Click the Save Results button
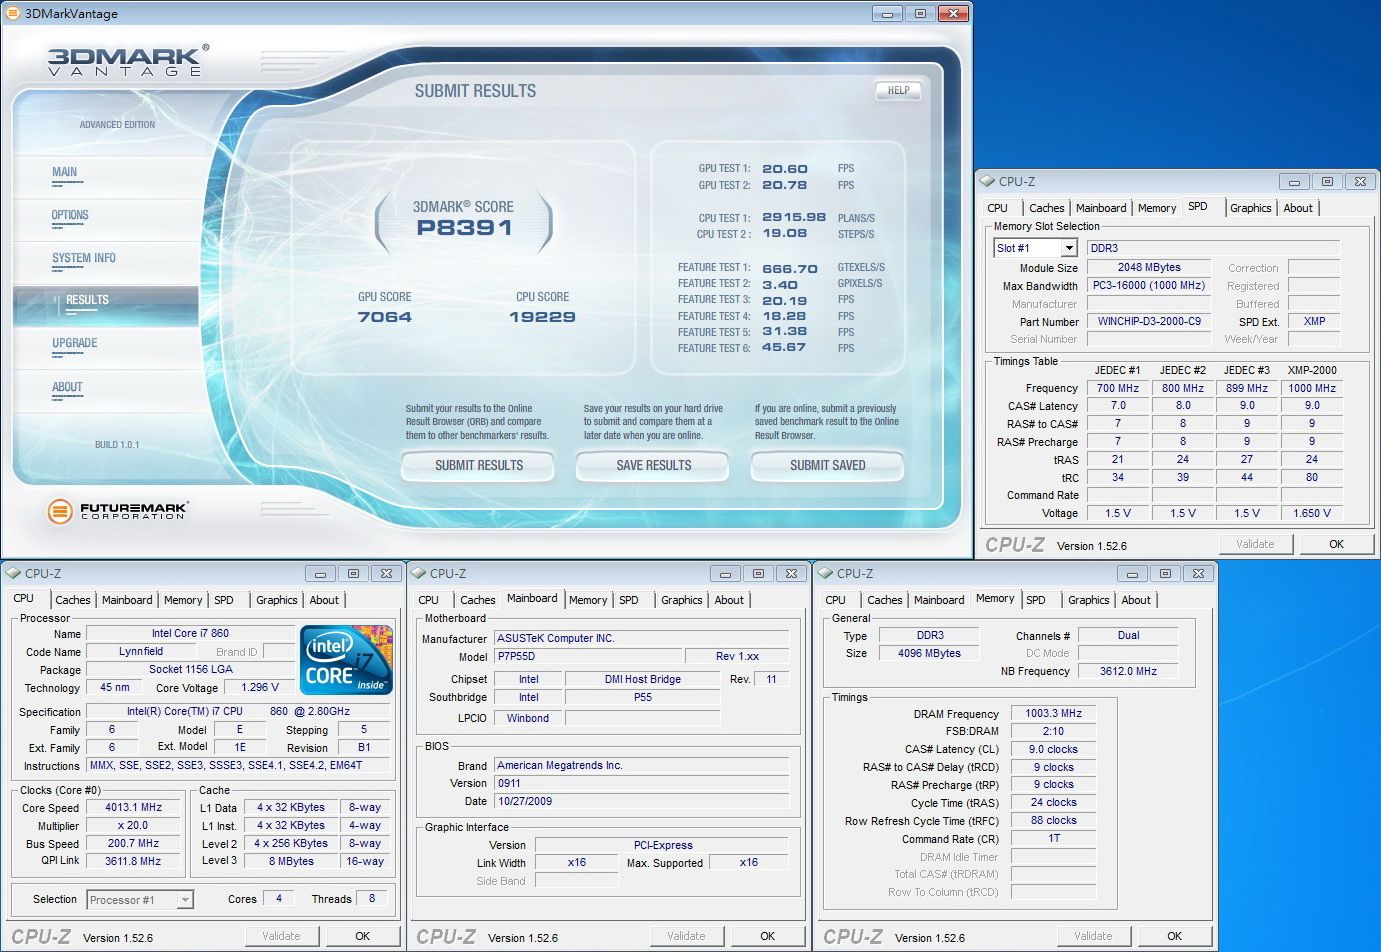 pyautogui.click(x=654, y=465)
